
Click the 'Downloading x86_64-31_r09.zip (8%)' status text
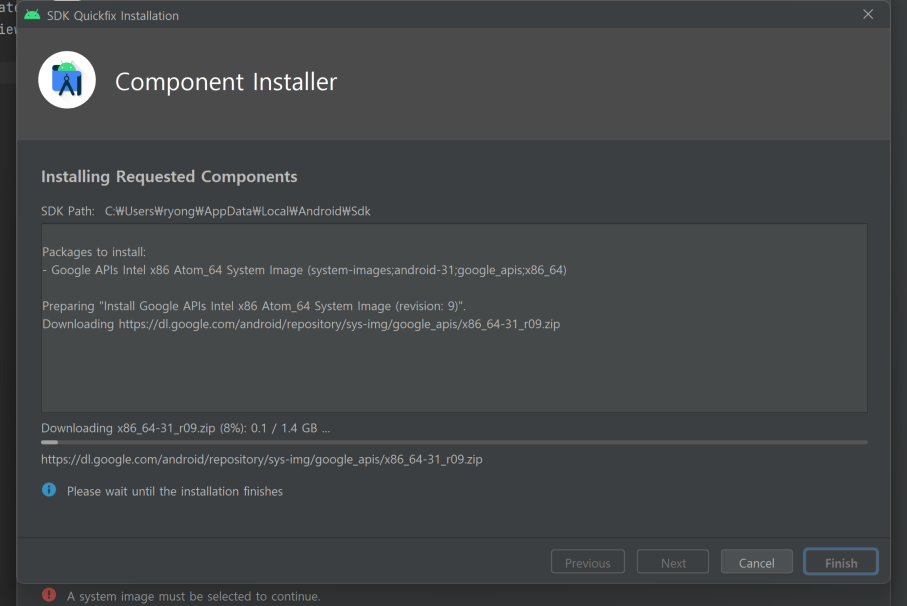[185, 428]
